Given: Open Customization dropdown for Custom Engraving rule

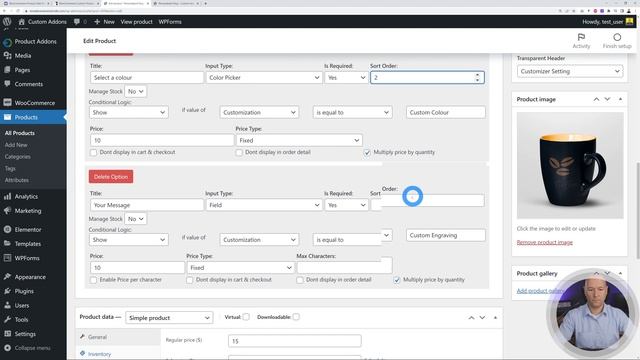Looking at the screenshot, I should [x=259, y=240].
